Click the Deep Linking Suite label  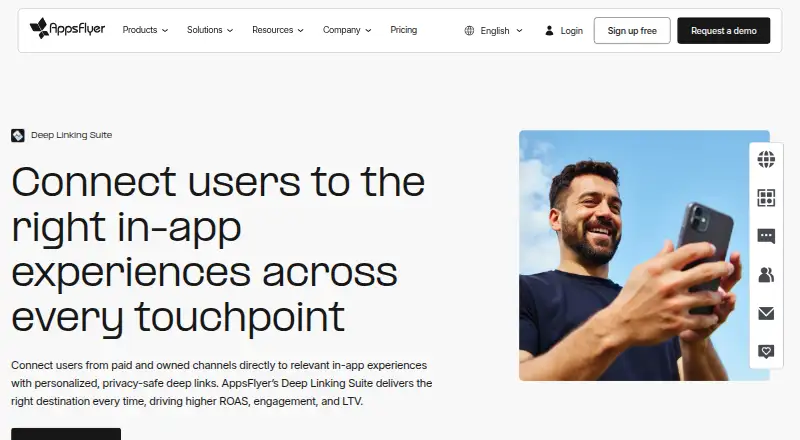71,135
